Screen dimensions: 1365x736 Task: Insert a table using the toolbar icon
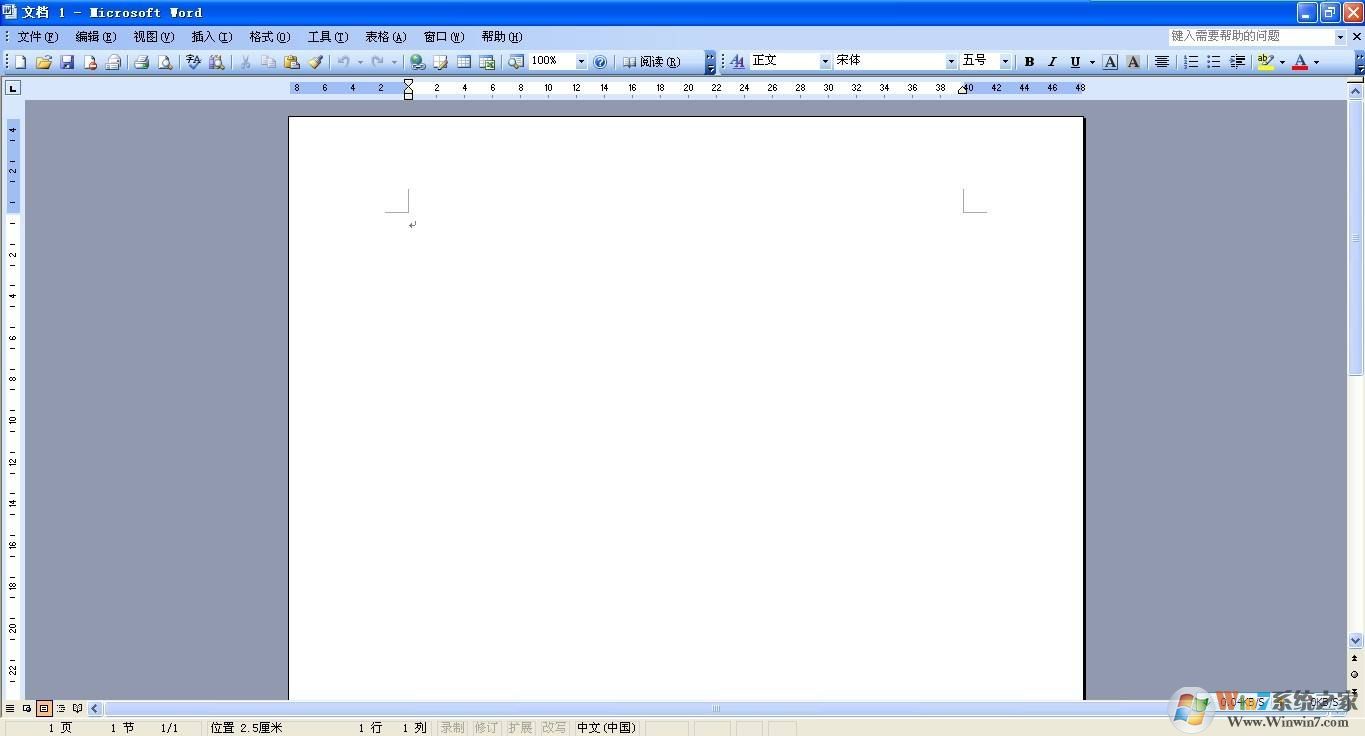tap(464, 61)
